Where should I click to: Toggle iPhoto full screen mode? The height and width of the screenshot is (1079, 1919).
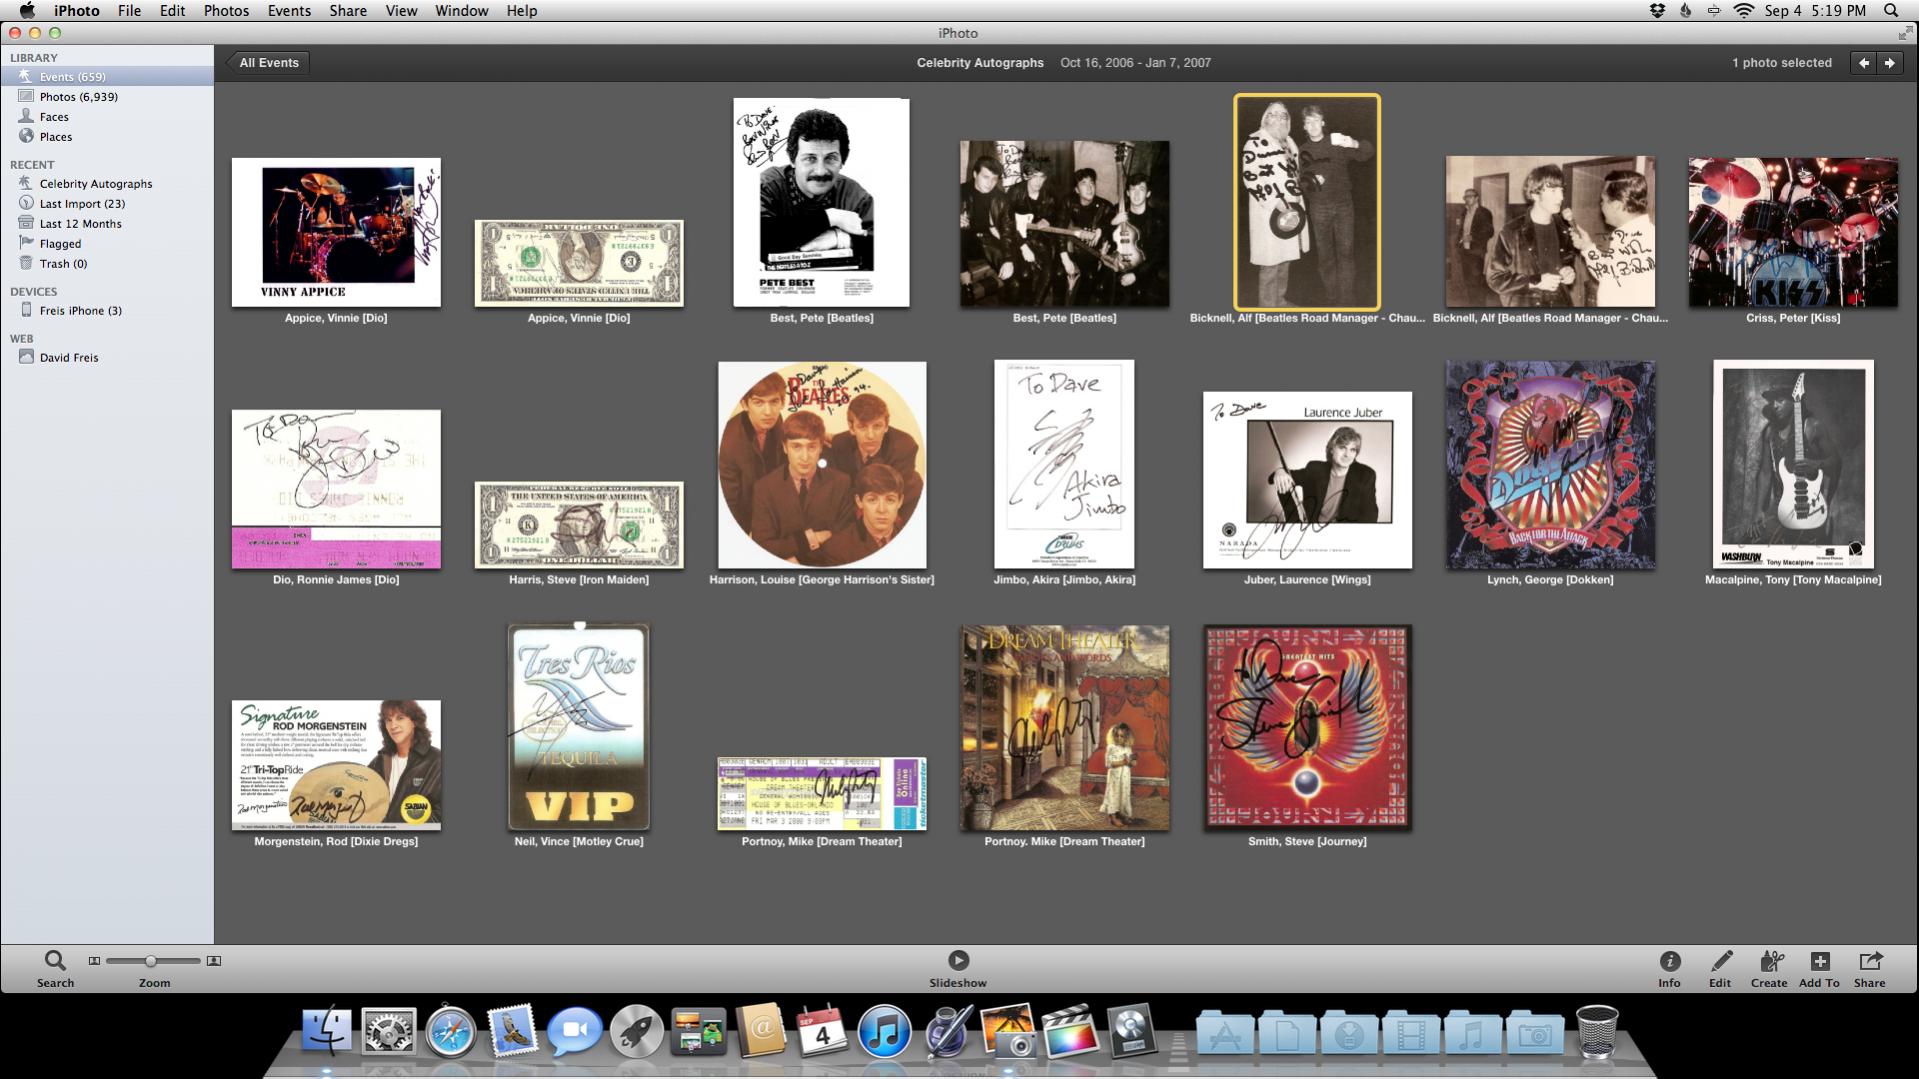1905,33
